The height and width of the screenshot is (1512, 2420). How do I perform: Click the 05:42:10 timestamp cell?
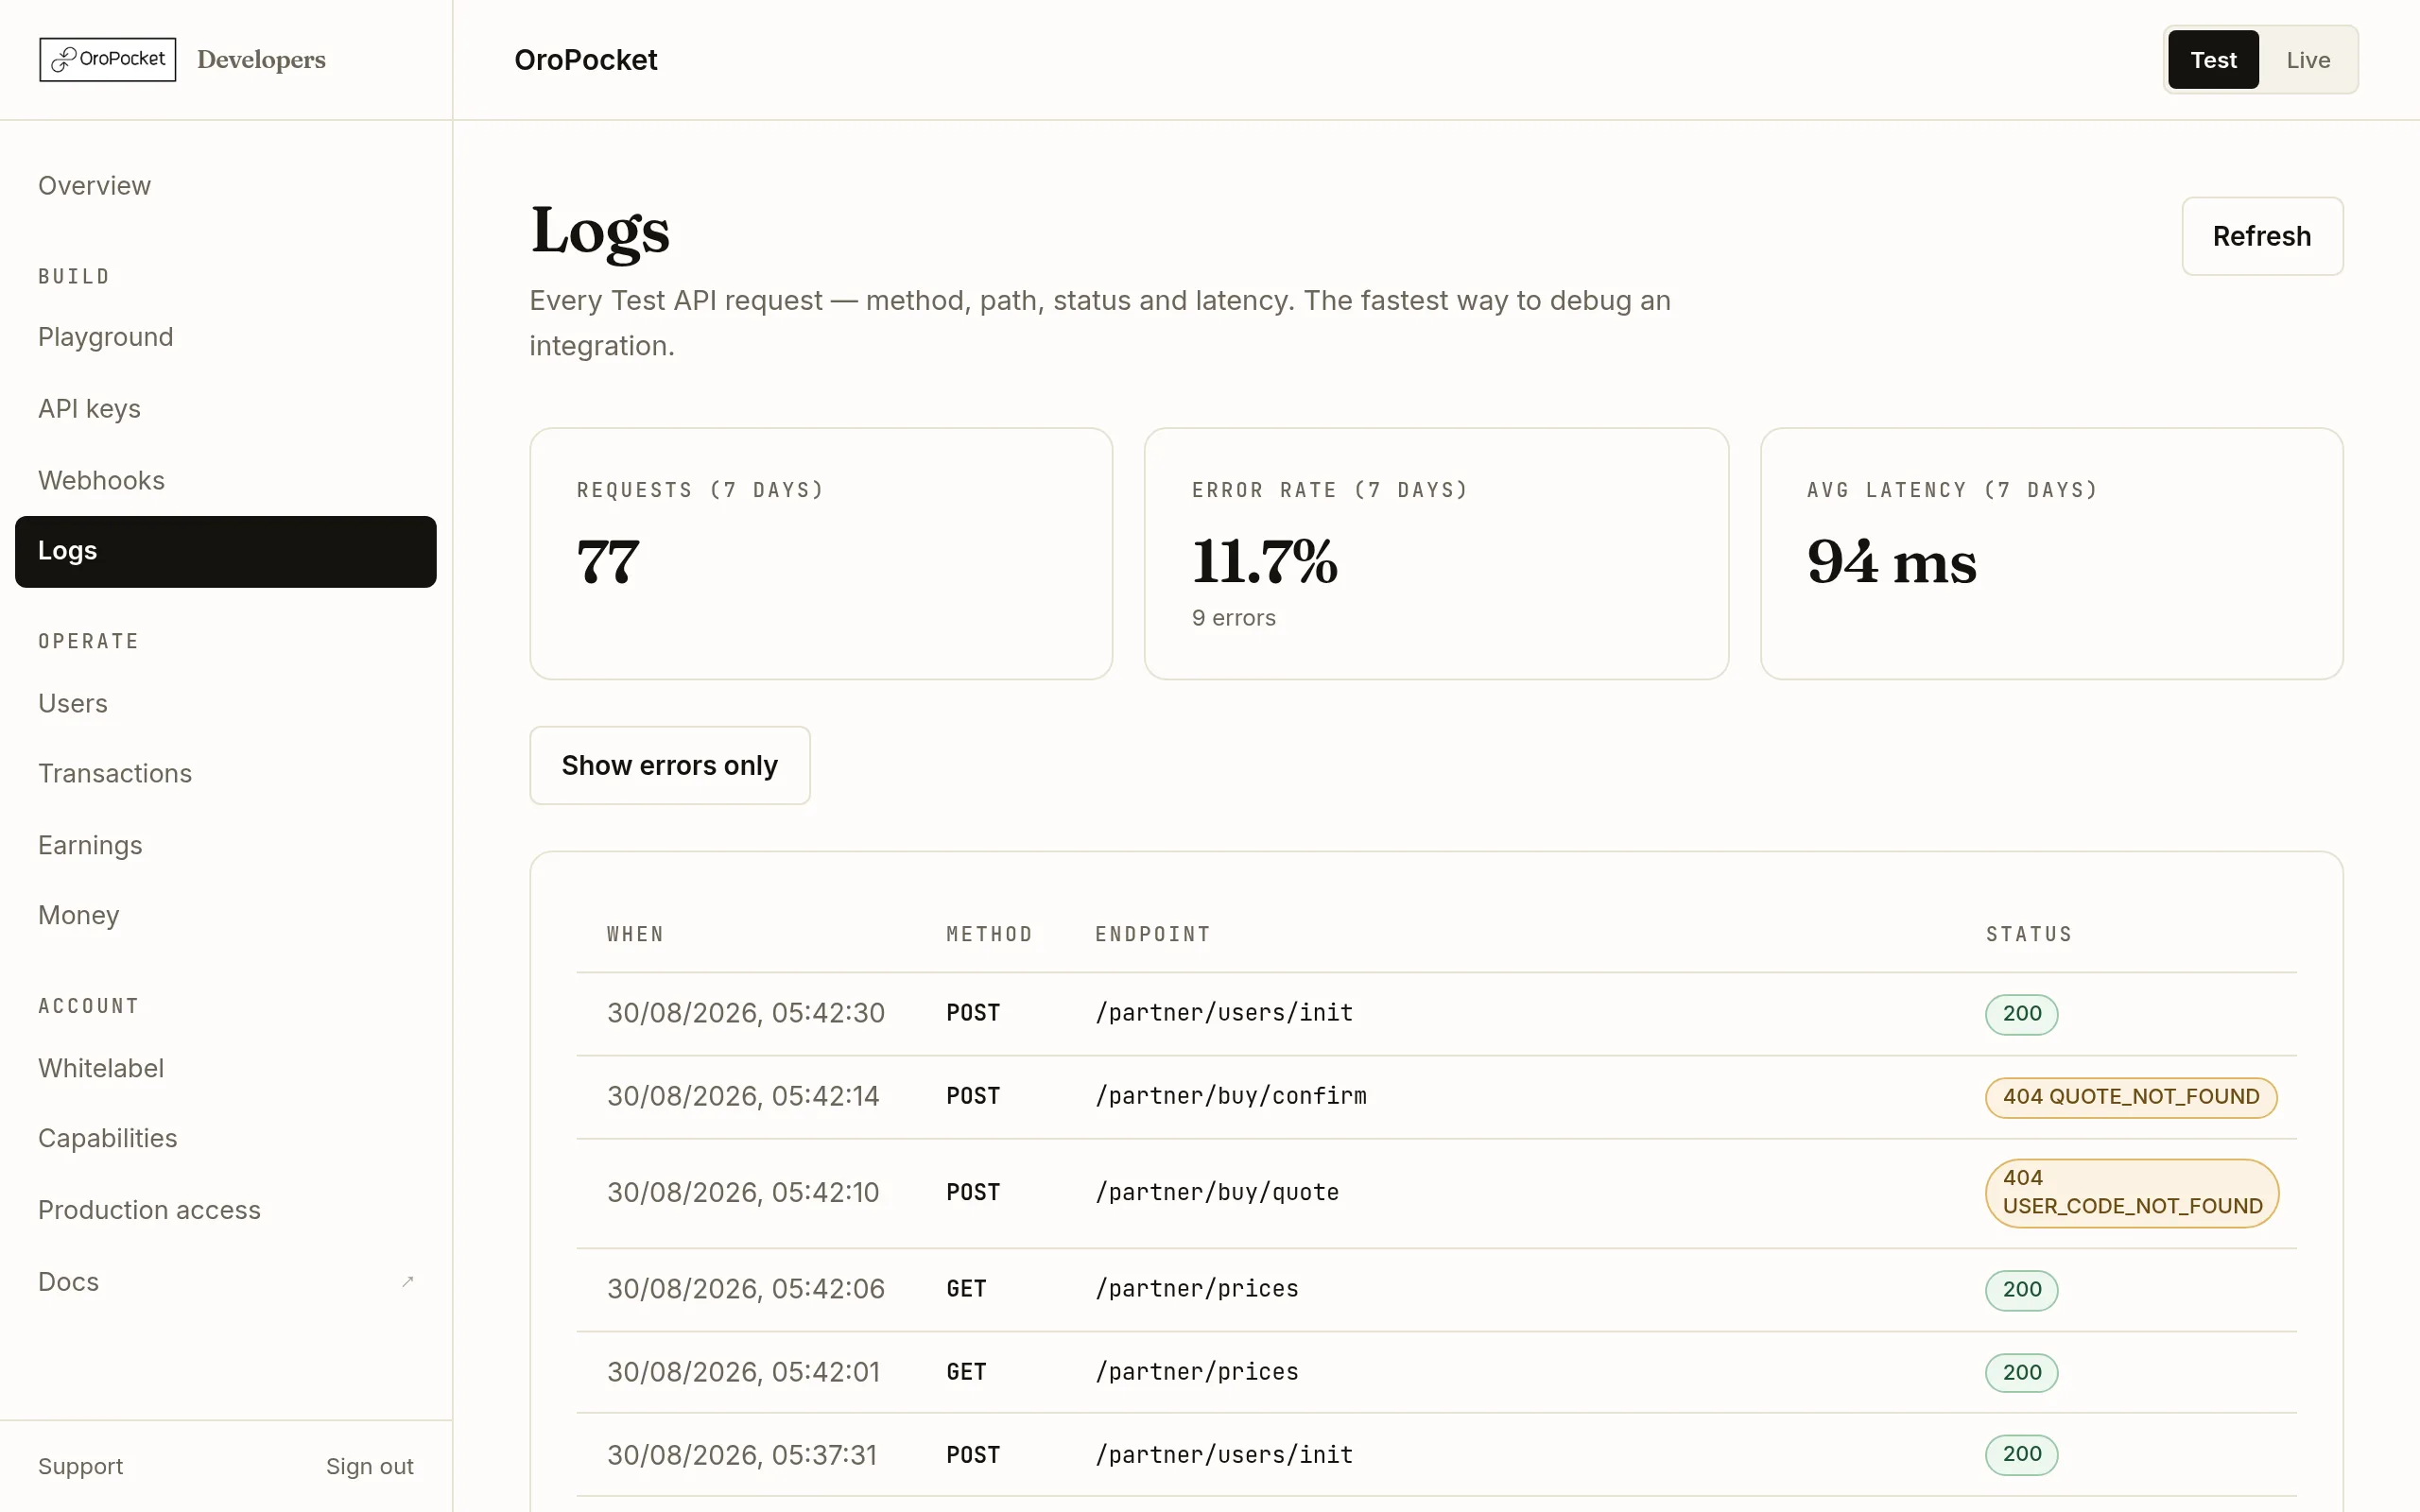[x=743, y=1193]
